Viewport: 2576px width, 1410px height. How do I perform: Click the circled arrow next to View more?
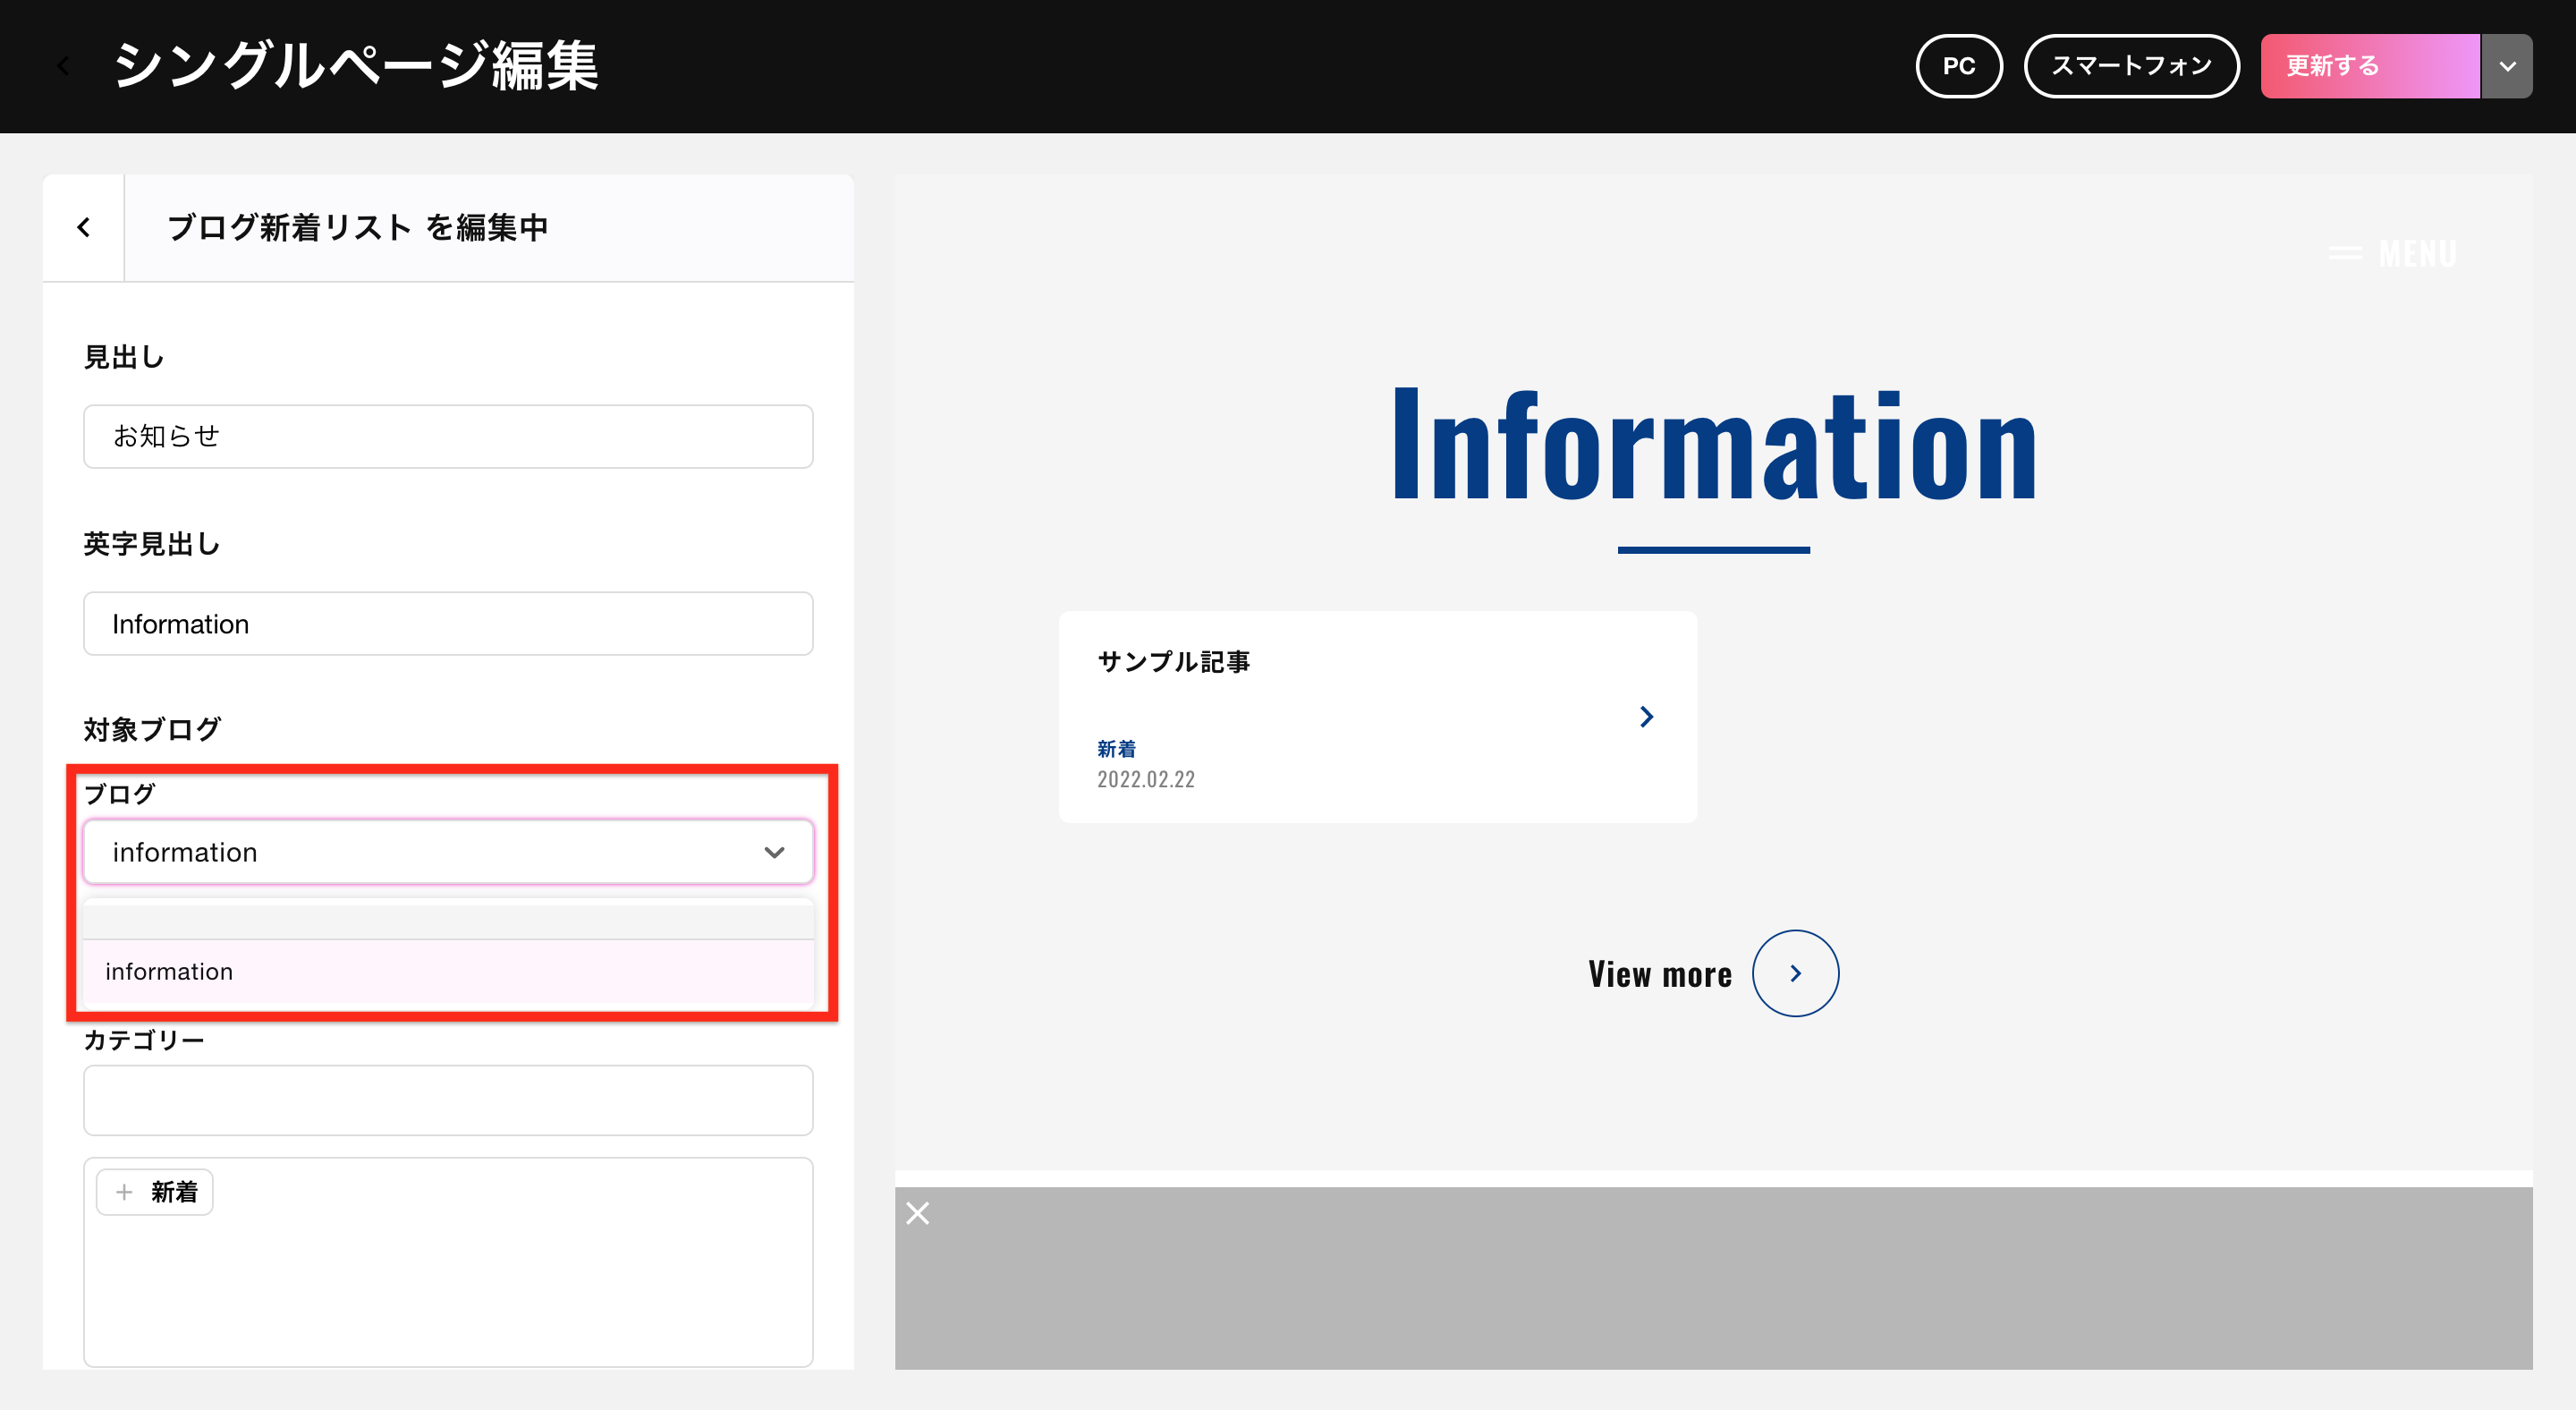[x=1795, y=974]
